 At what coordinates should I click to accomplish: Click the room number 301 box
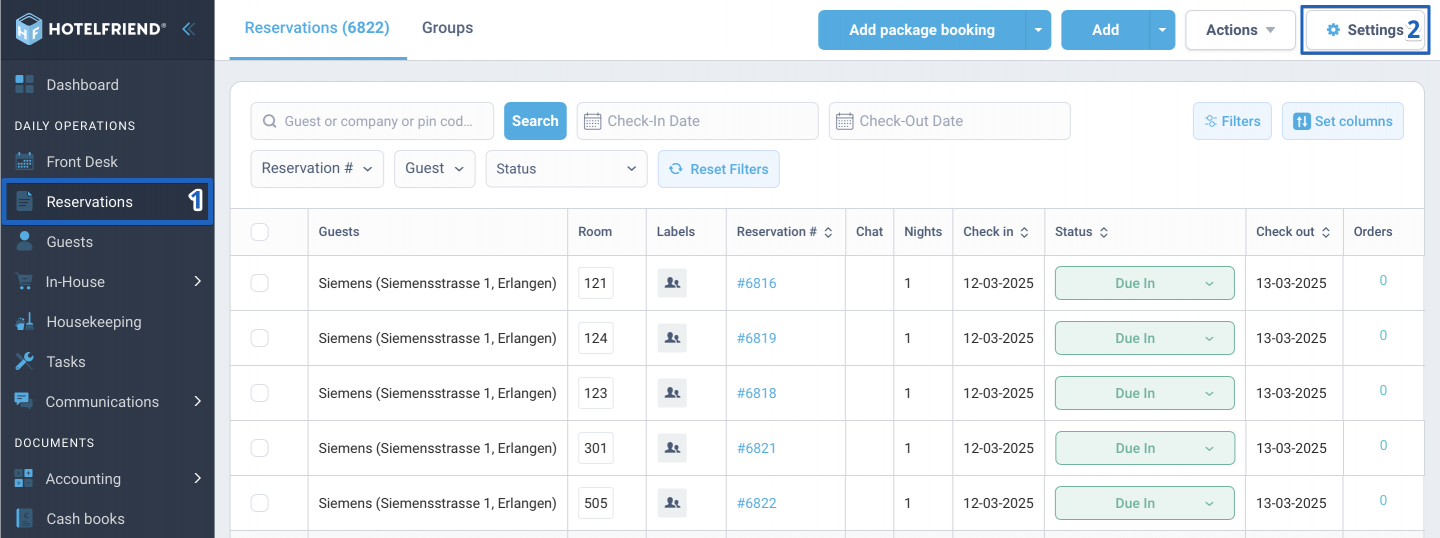point(596,448)
